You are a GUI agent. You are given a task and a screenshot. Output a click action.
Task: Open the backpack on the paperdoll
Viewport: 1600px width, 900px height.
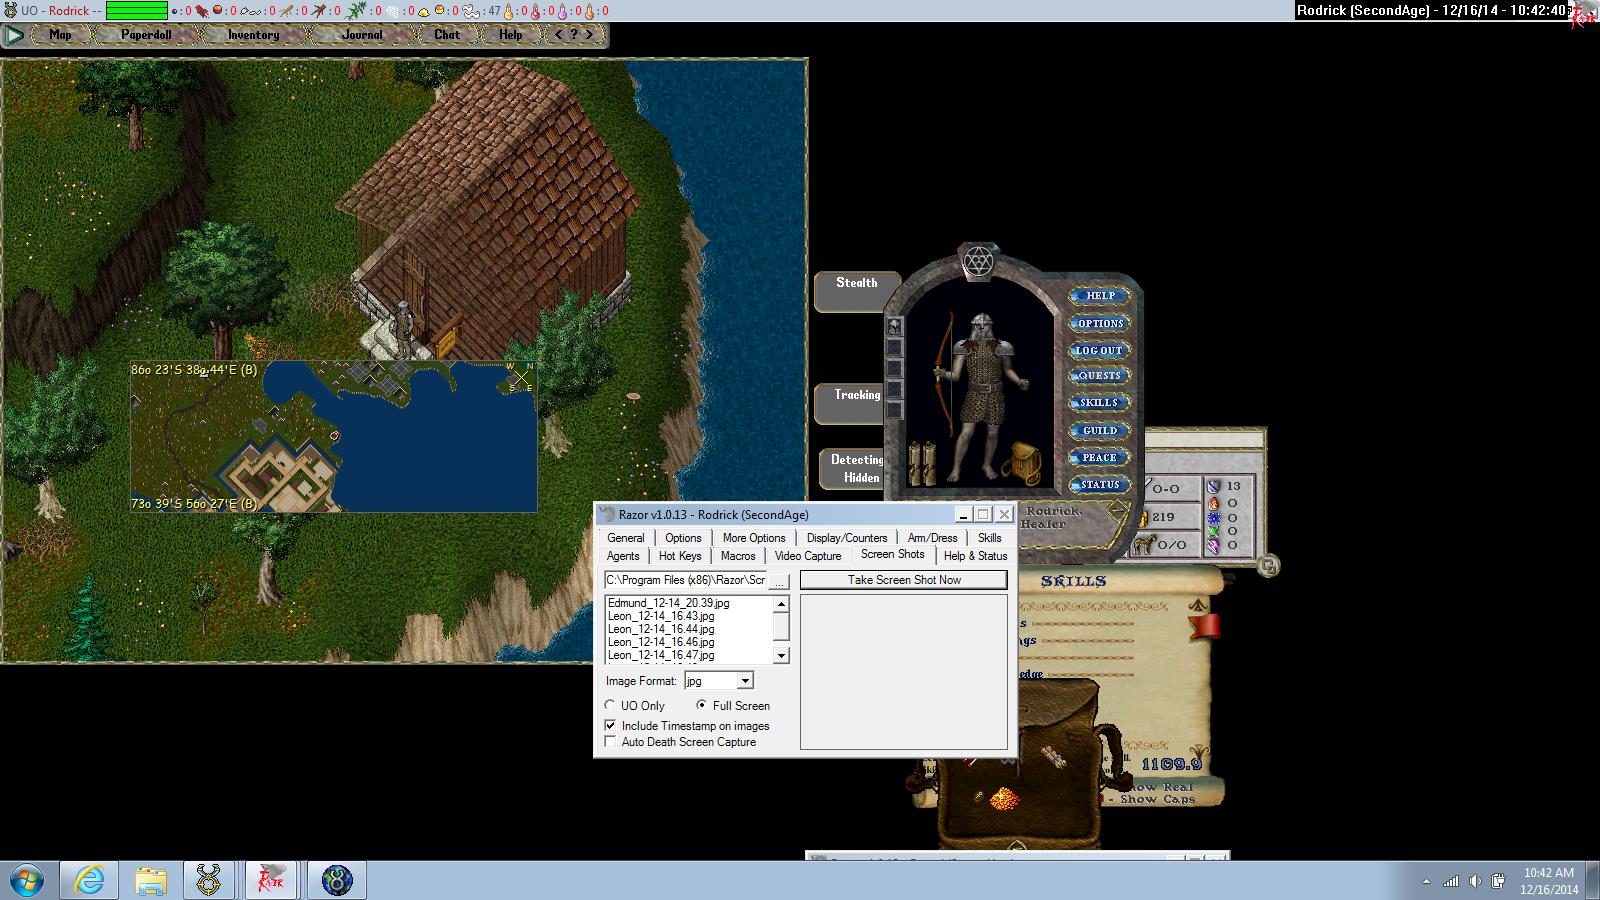[x=1024, y=464]
